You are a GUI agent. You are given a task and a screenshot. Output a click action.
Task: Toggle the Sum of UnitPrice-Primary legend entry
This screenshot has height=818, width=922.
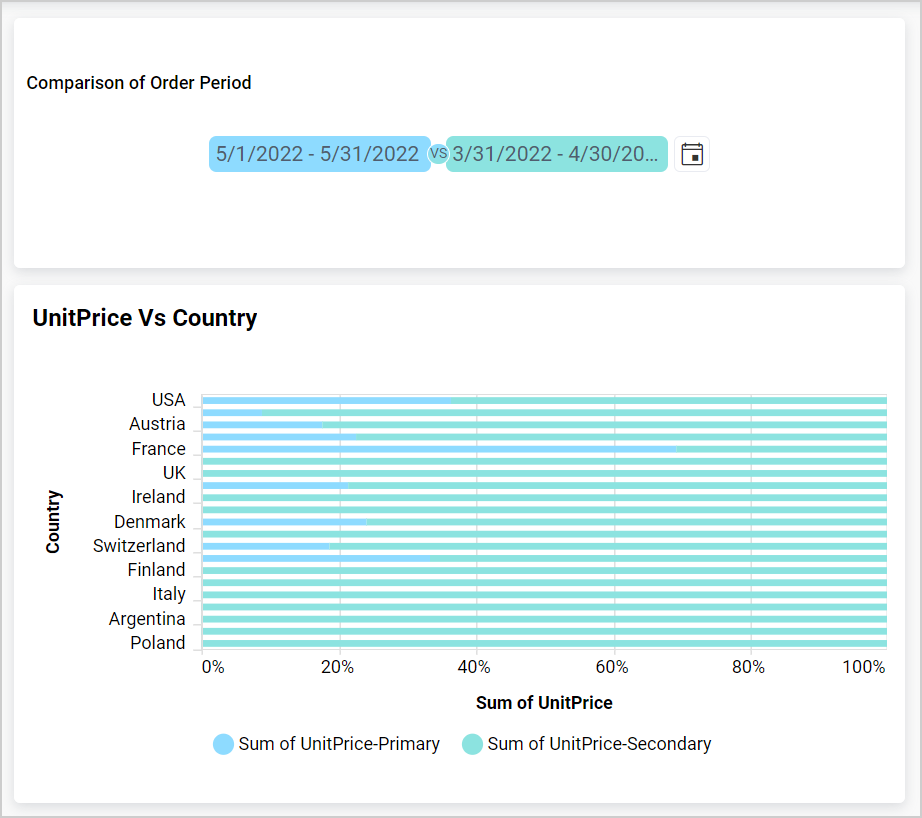[x=340, y=744]
